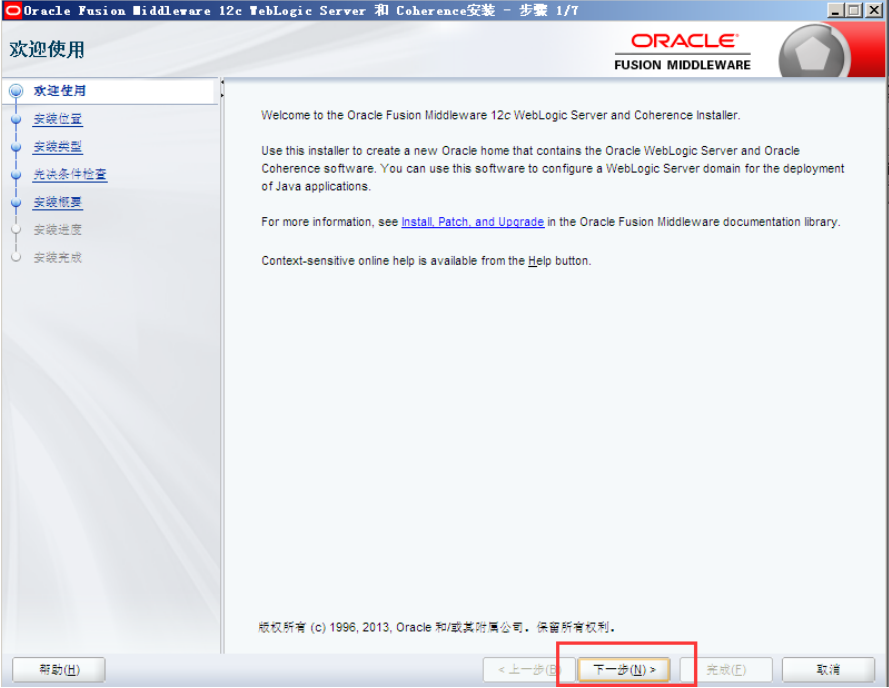Click the 取消 cancel button
The height and width of the screenshot is (688, 889).
[x=828, y=670]
